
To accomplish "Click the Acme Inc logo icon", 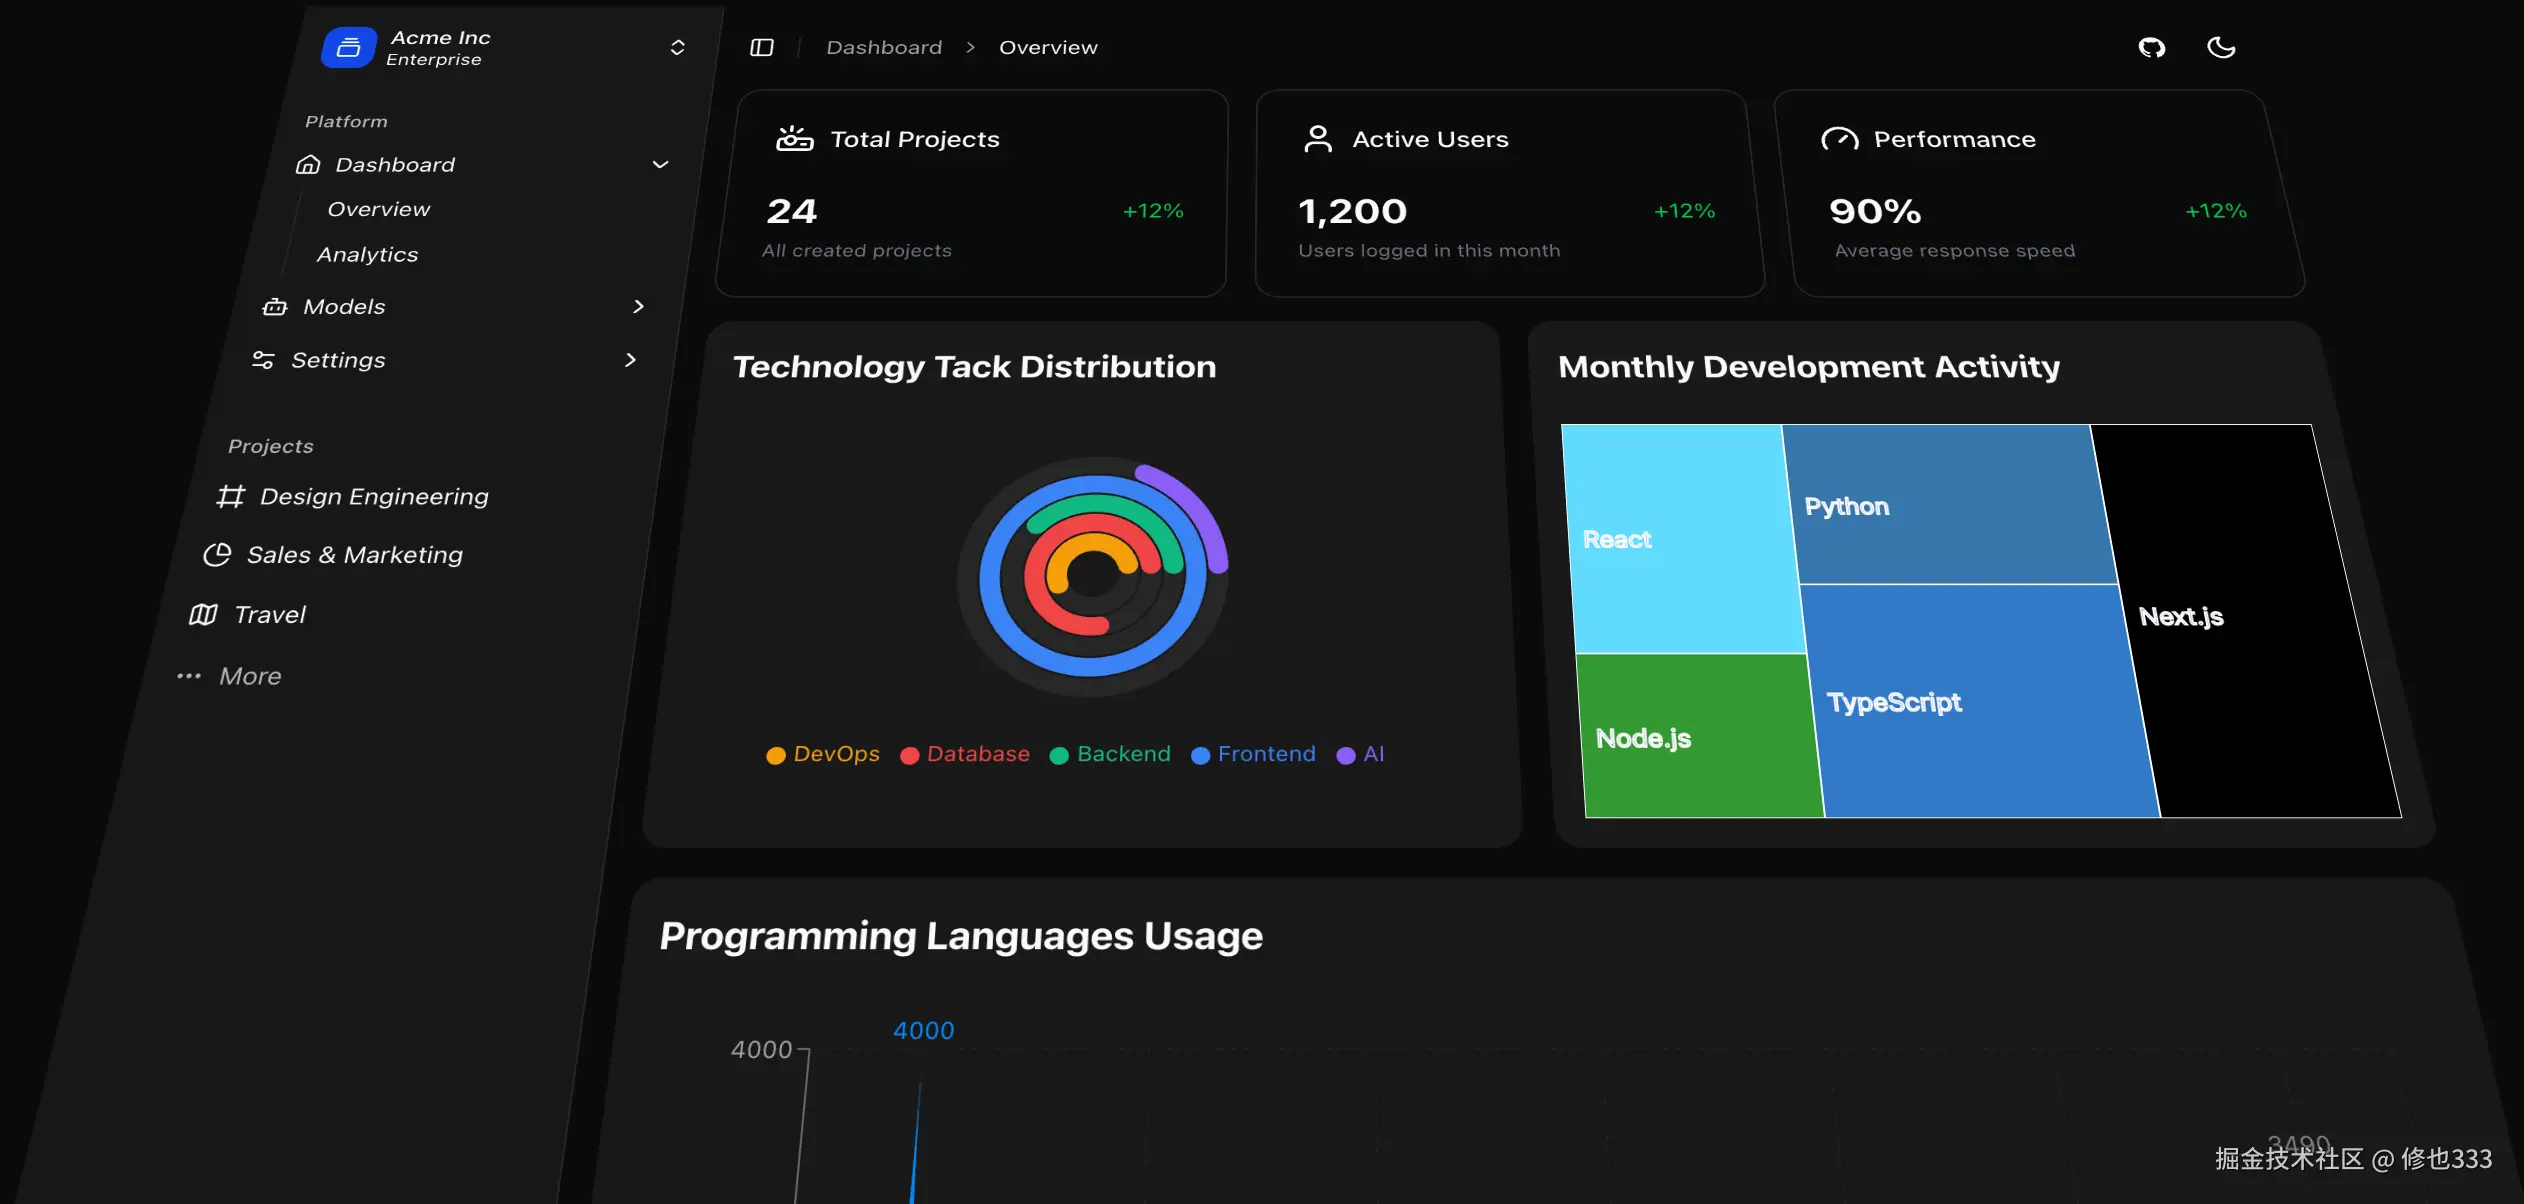I will coord(348,47).
